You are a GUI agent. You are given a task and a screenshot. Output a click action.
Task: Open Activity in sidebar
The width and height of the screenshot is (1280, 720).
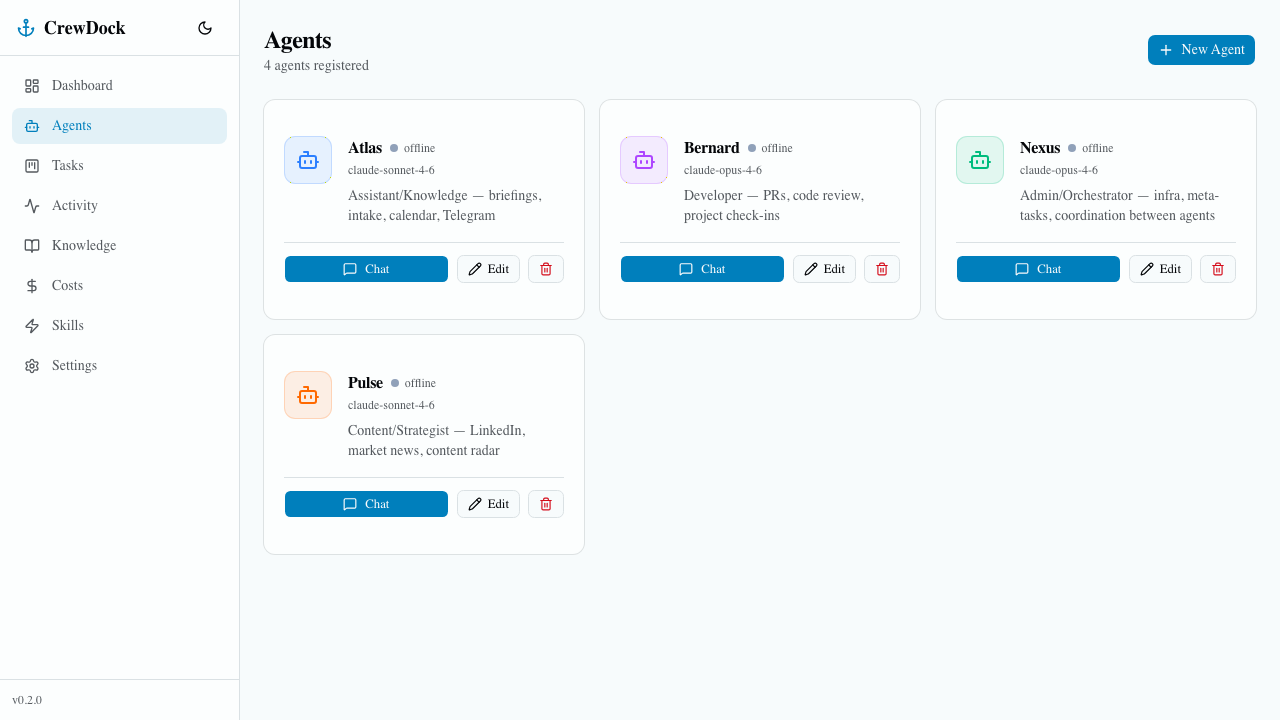119,206
